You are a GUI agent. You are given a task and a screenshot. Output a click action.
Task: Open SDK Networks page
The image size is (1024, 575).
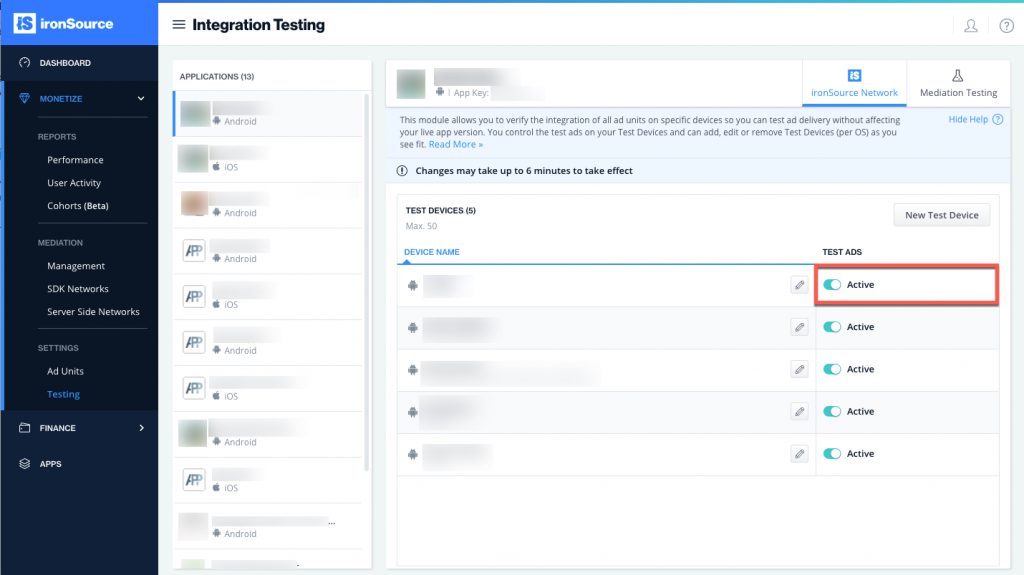coord(78,289)
